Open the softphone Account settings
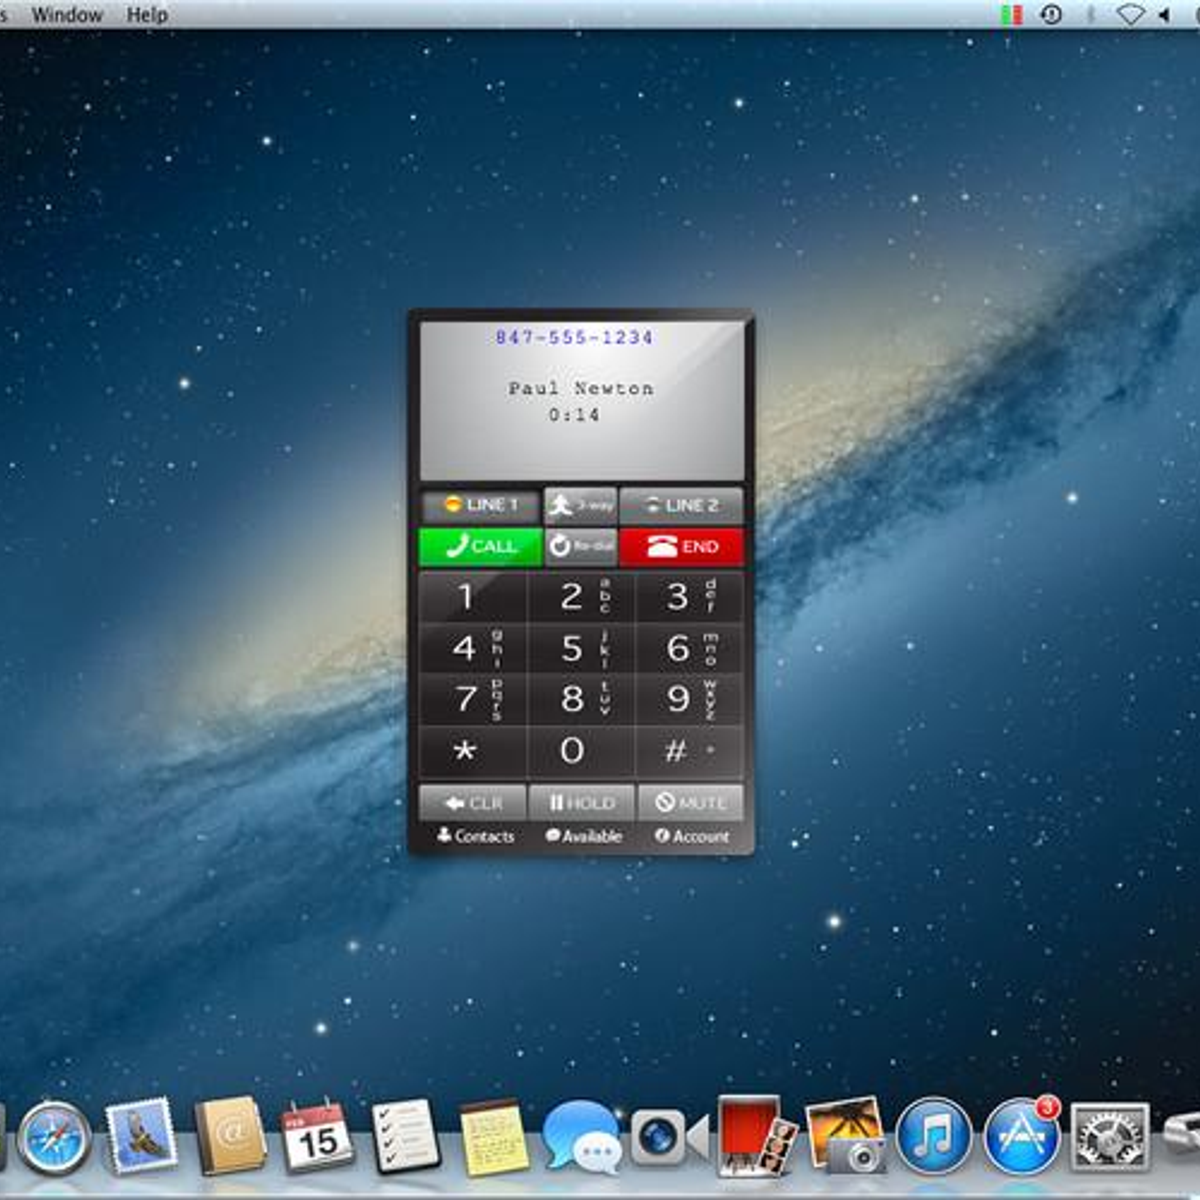The height and width of the screenshot is (1200, 1200). [x=692, y=836]
